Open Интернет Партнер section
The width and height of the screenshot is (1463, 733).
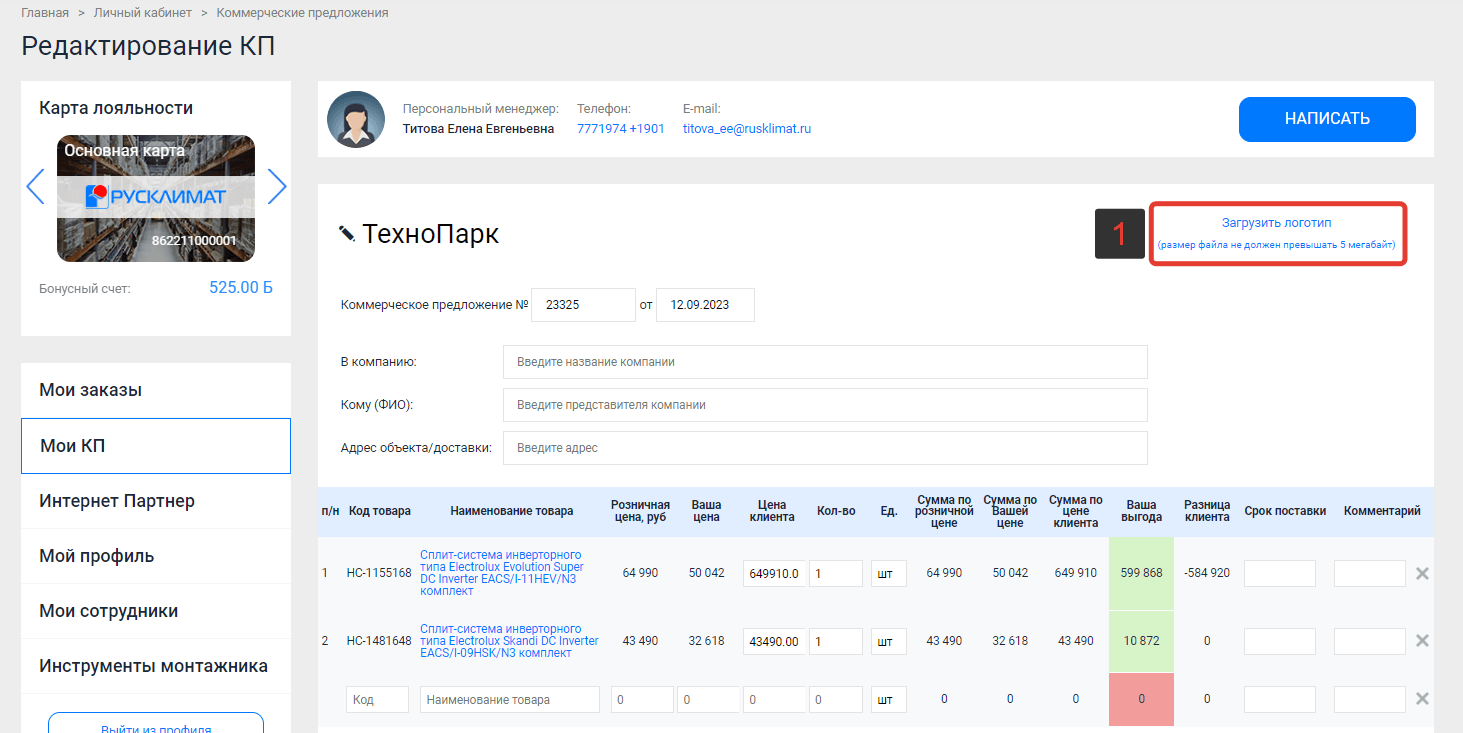coord(156,501)
